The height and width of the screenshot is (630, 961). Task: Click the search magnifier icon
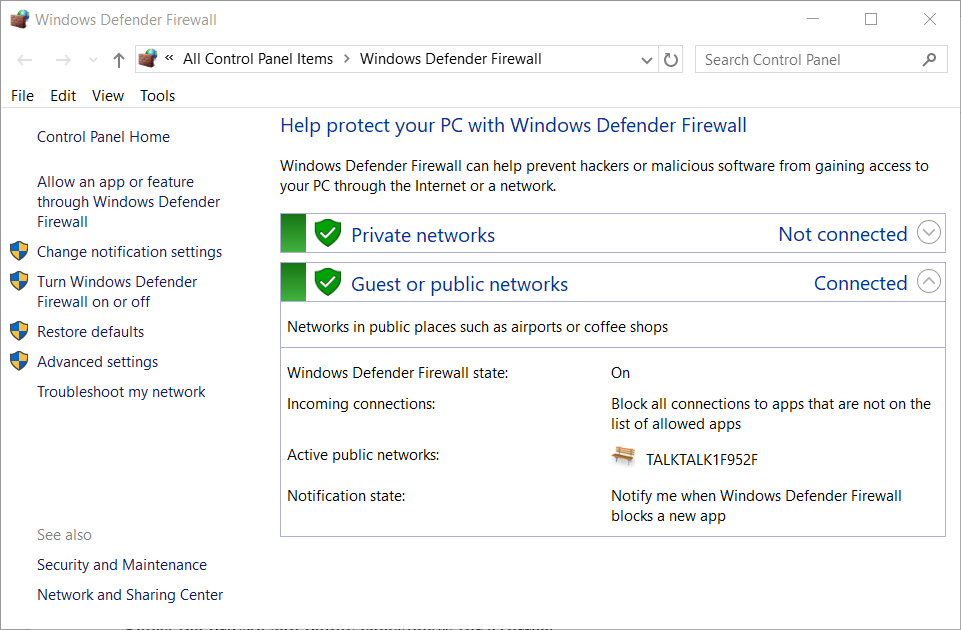point(929,59)
